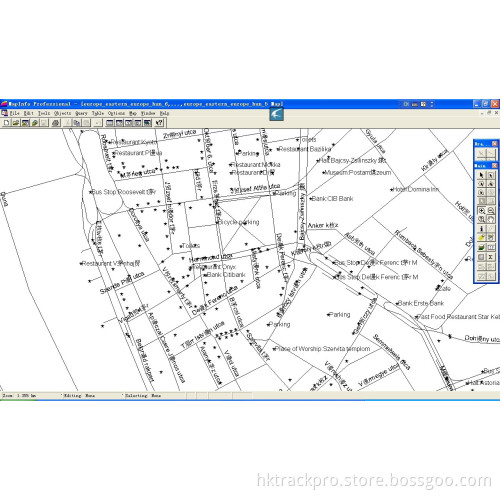Click the Print icon in toolbar
This screenshot has width=500, height=500.
pyautogui.click(x=56, y=123)
